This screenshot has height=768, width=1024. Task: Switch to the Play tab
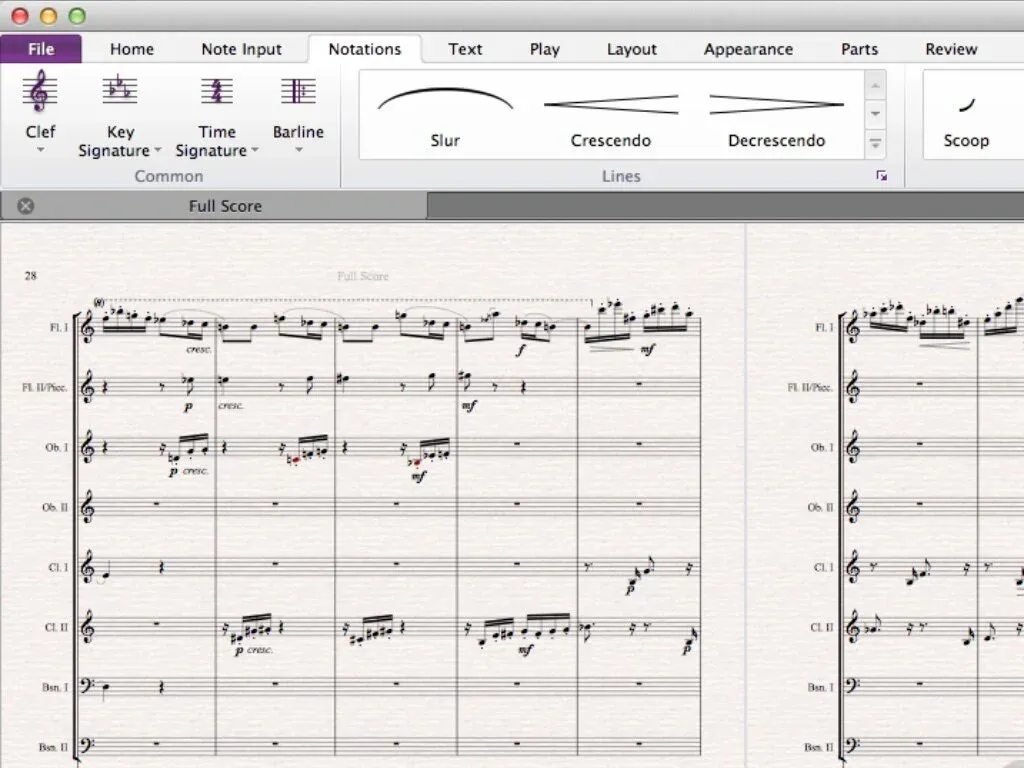545,49
